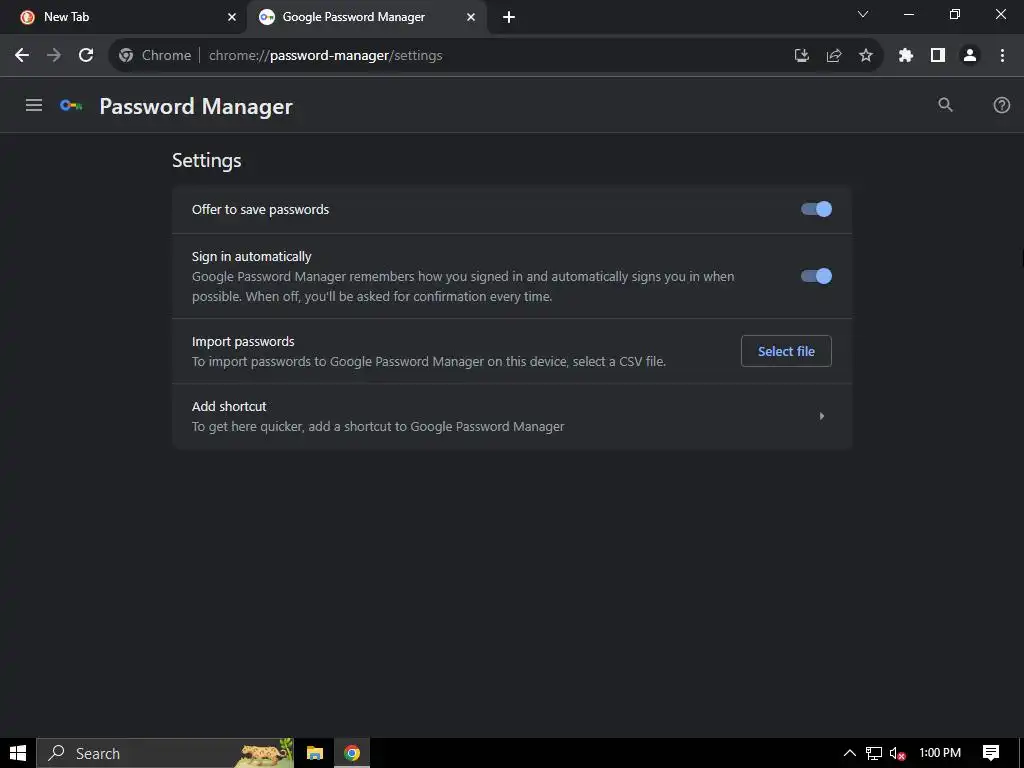Click the Chrome taskbar icon

click(352, 753)
